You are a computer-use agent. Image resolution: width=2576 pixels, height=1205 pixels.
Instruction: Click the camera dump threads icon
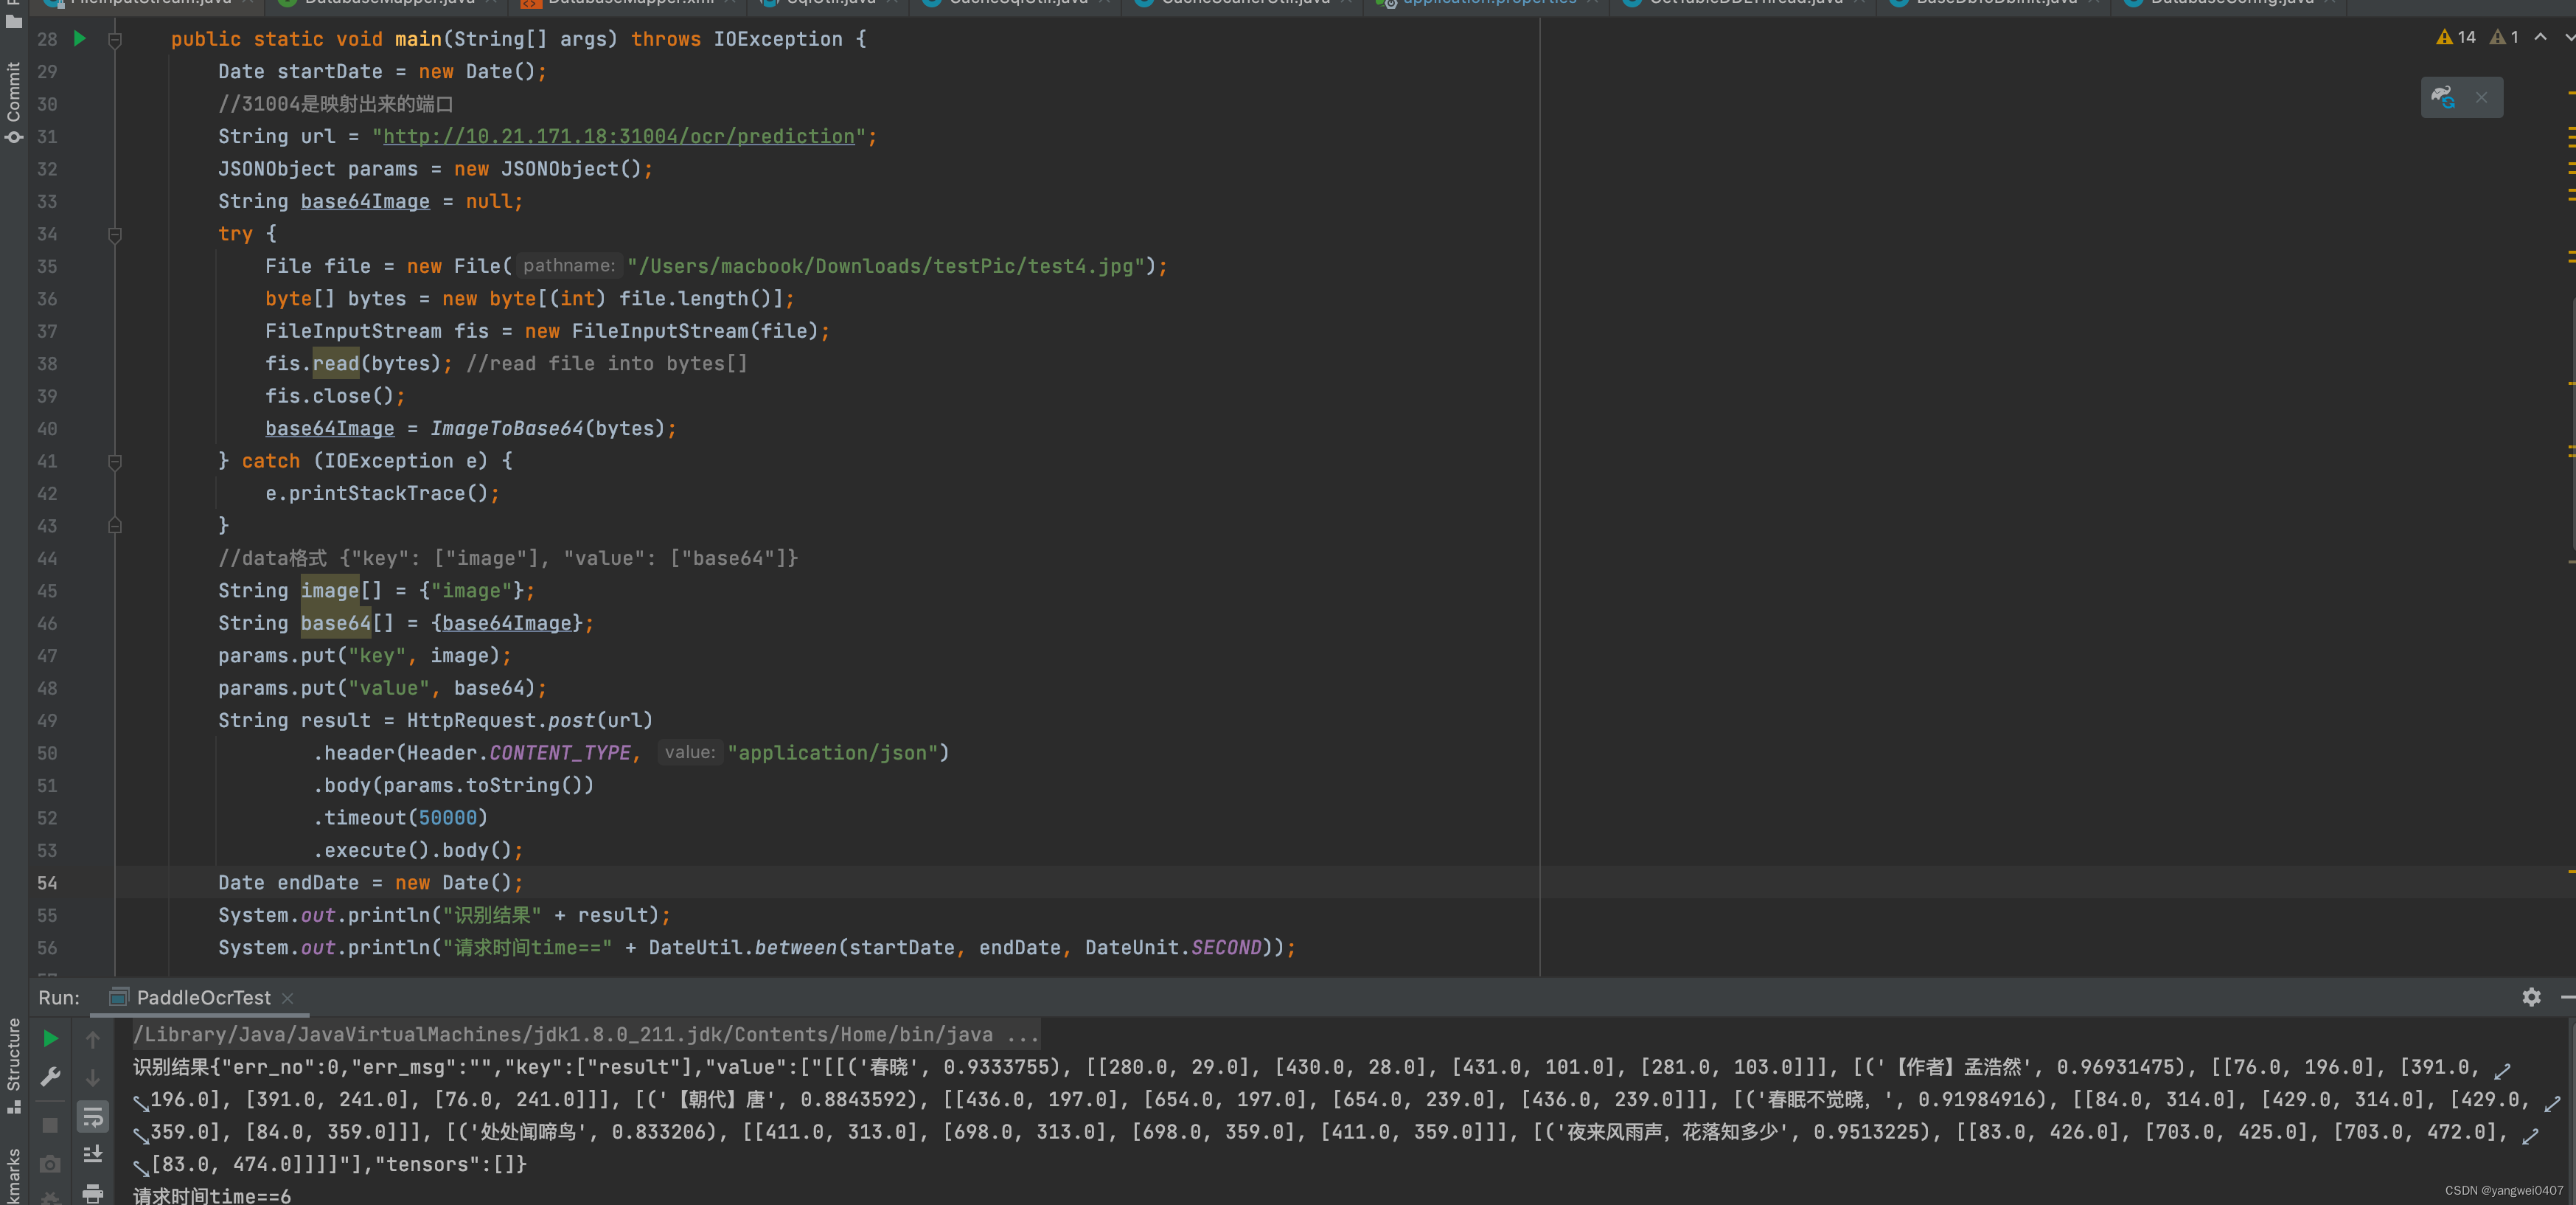pyautogui.click(x=50, y=1164)
